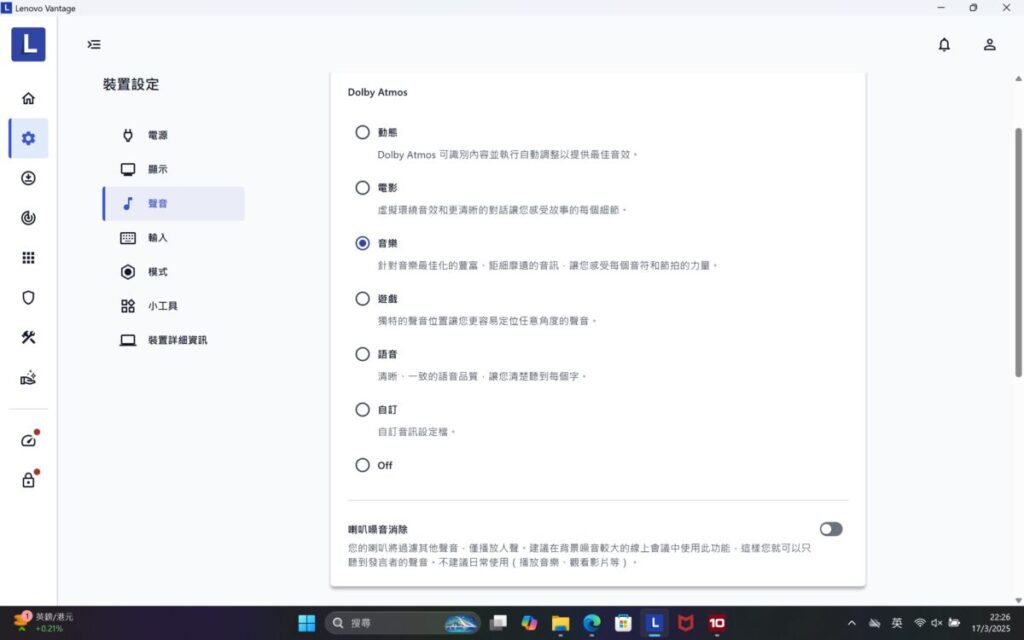Select the 音樂 radio button
The height and width of the screenshot is (640, 1024).
coord(362,243)
